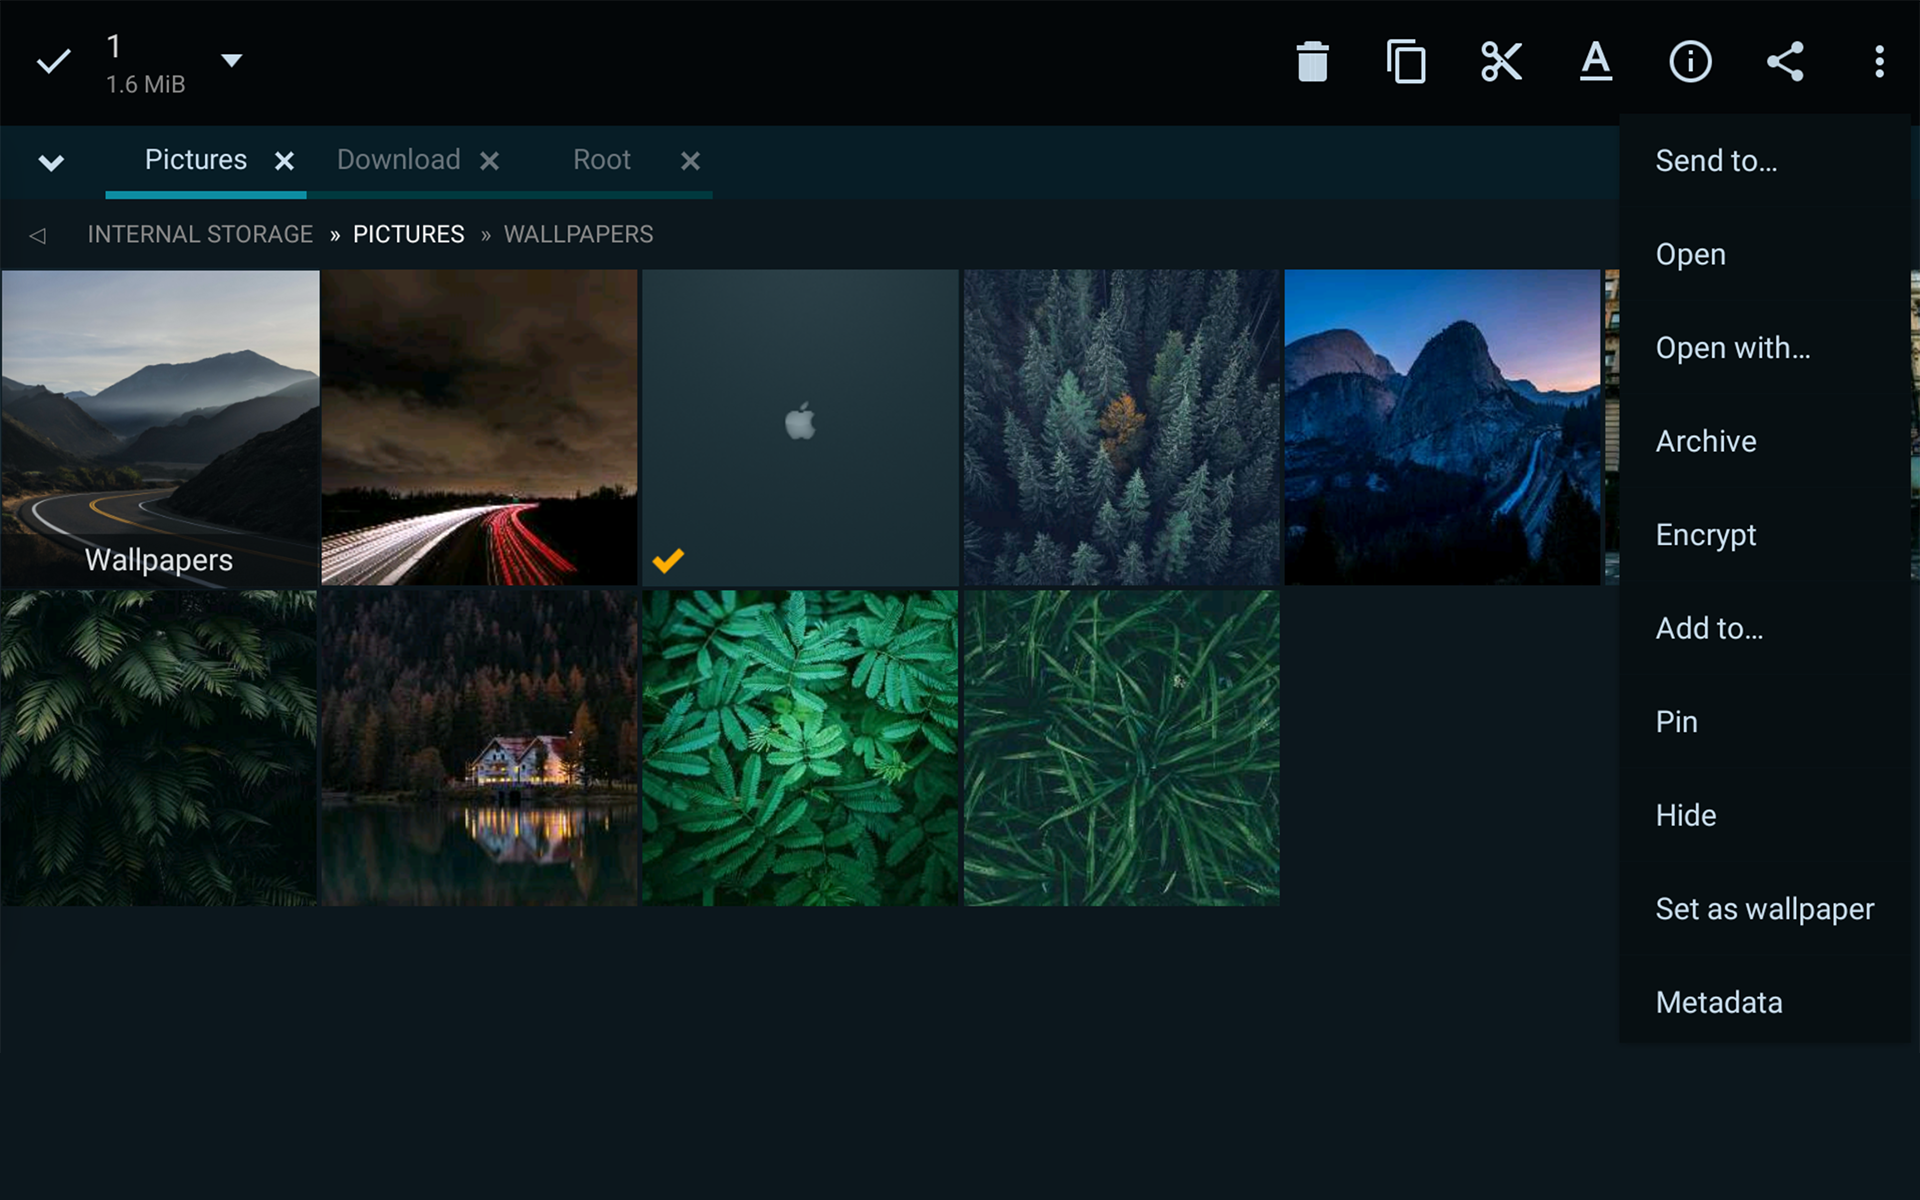This screenshot has width=1920, height=1200.
Task: Open the selection count dropdown arrow
Action: [231, 61]
